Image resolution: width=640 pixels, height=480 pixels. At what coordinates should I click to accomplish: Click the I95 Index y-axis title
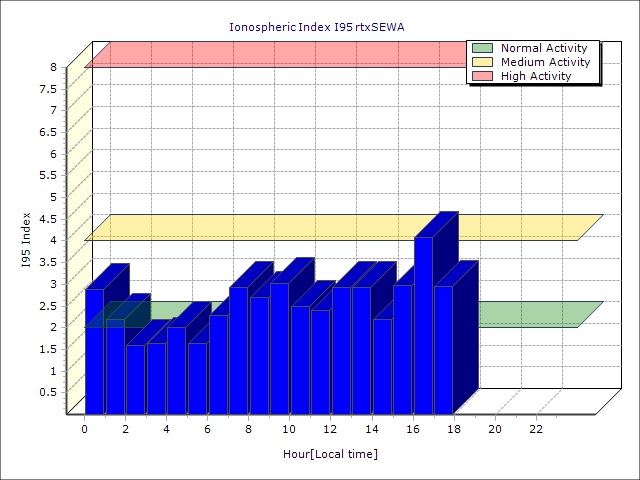(27, 240)
